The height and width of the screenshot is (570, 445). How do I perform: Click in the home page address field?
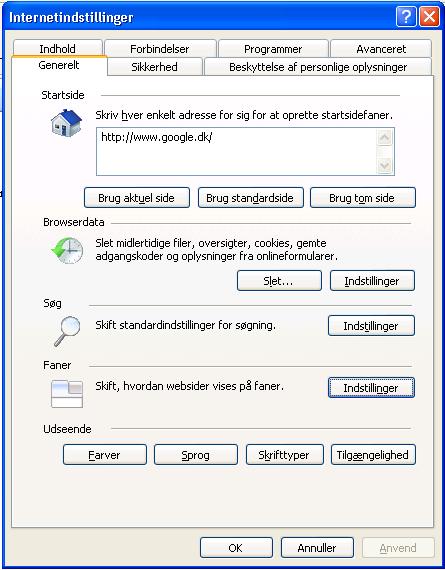point(237,151)
